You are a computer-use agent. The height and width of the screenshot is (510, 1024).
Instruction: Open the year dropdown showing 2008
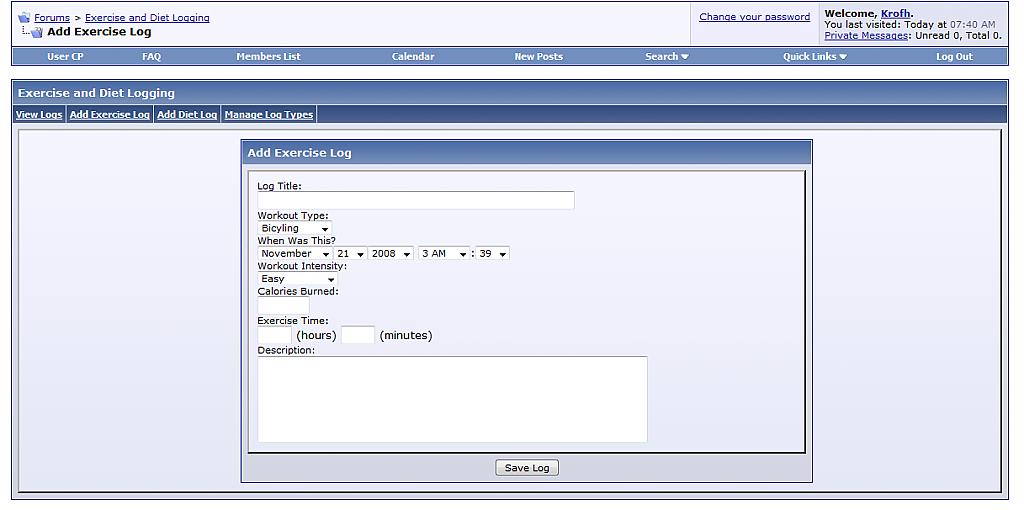pyautogui.click(x=391, y=254)
